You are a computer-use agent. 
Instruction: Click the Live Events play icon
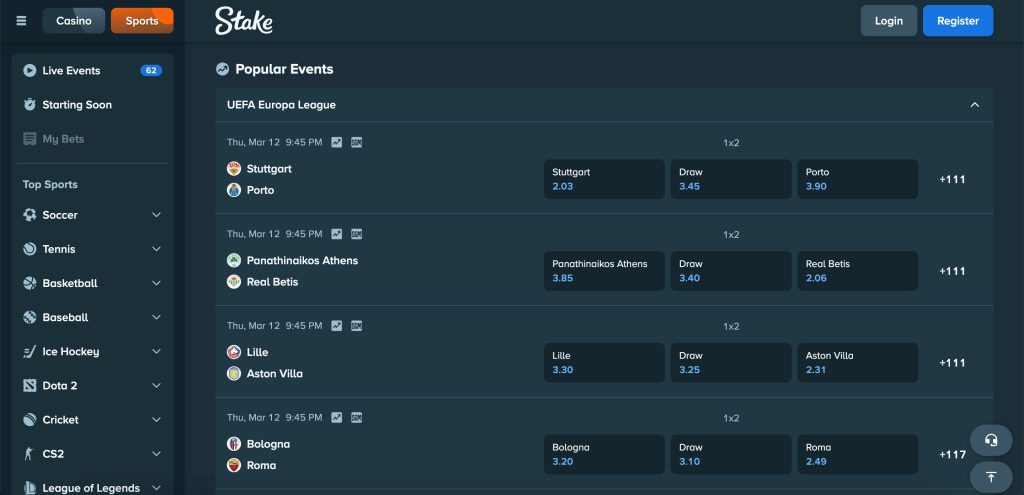coord(29,71)
